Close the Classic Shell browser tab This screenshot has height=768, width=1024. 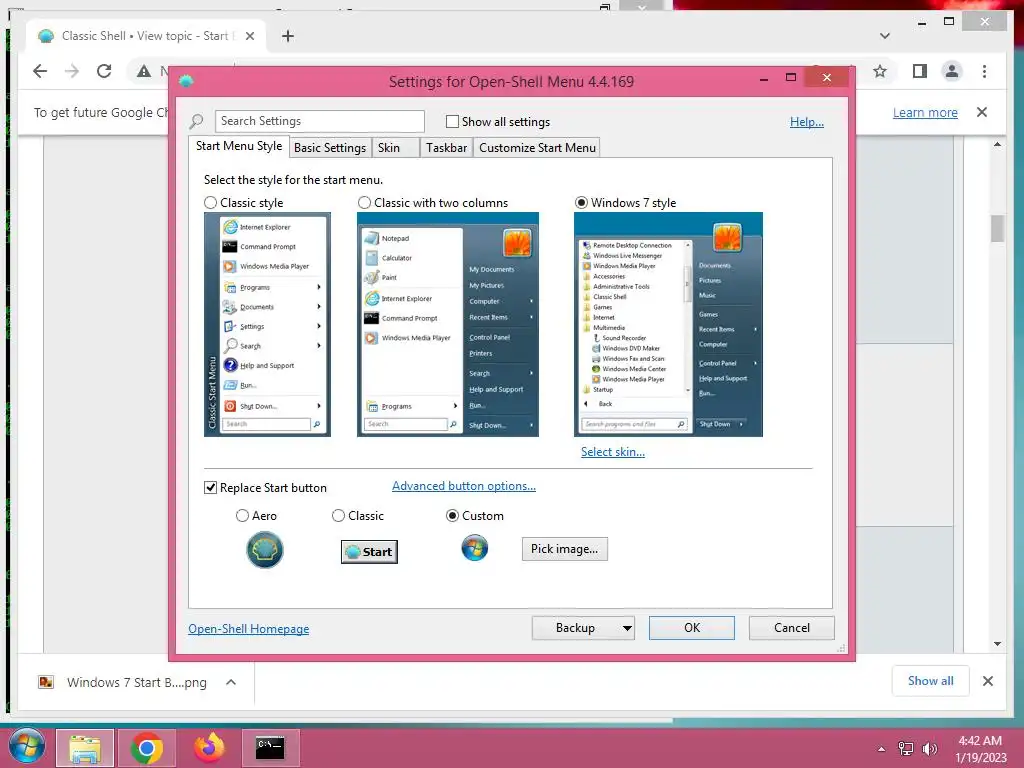249,36
